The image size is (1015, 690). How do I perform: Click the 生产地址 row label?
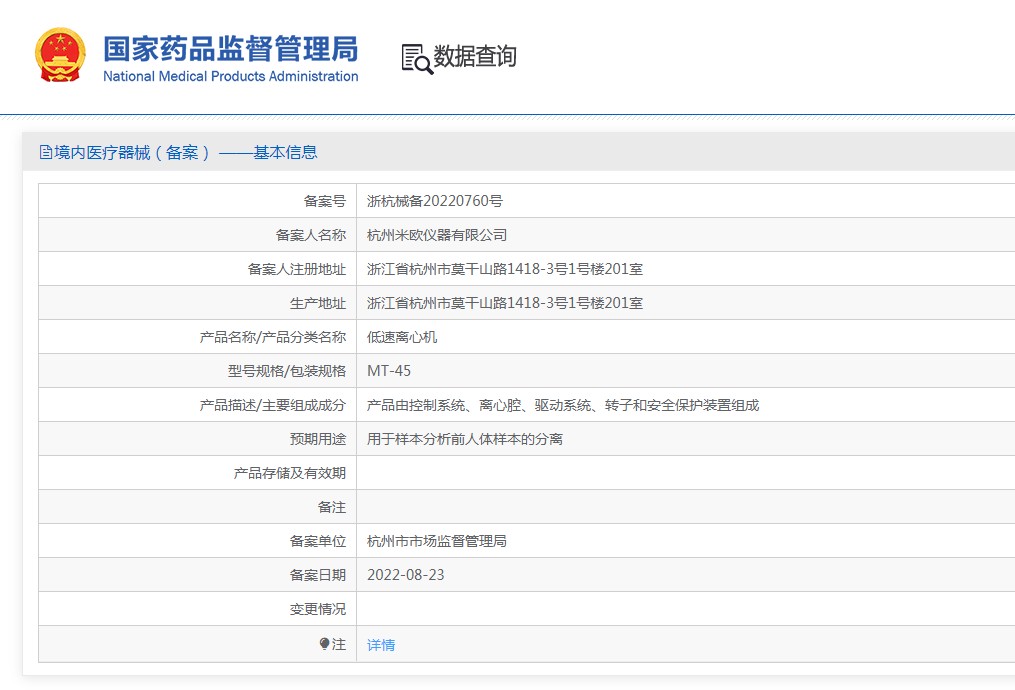tap(318, 303)
